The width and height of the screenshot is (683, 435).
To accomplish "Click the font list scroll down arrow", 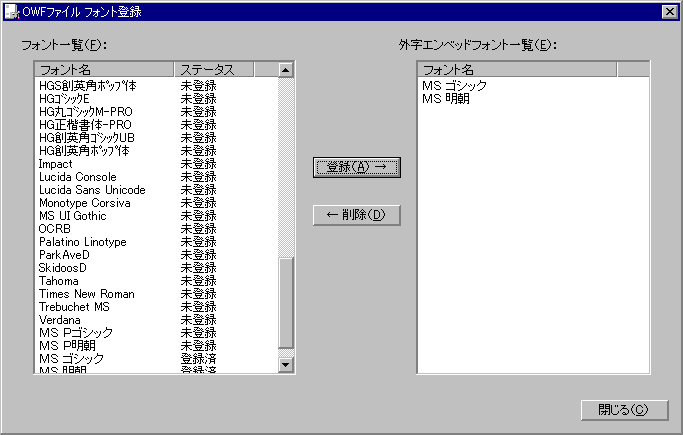I will pos(285,364).
